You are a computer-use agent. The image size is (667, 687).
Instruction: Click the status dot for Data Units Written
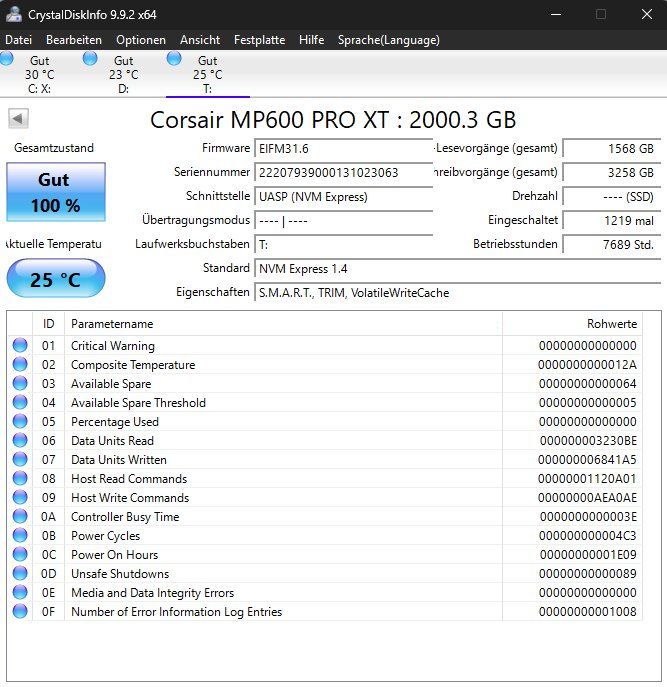coord(20,459)
